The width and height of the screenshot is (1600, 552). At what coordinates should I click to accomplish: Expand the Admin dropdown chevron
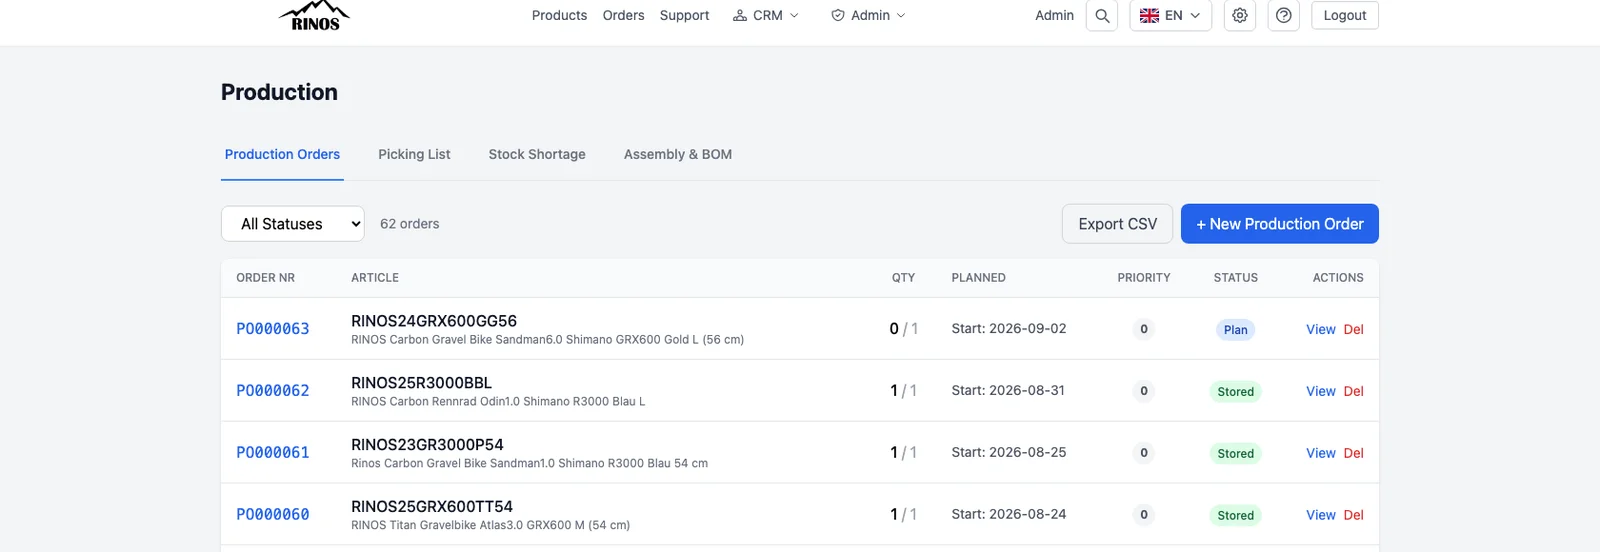point(901,15)
